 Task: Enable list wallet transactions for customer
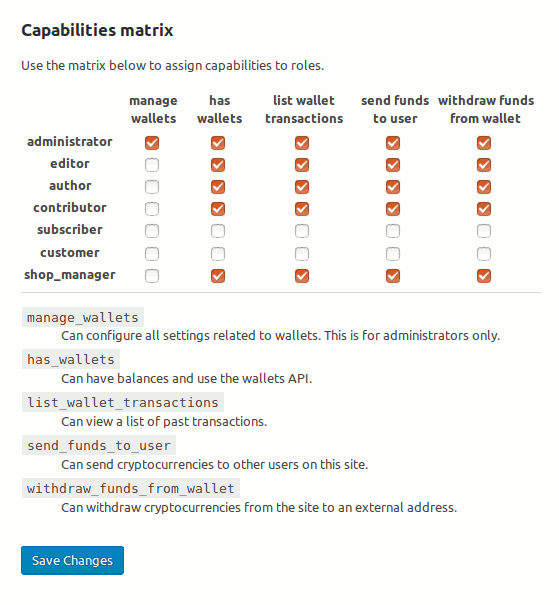tap(302, 253)
